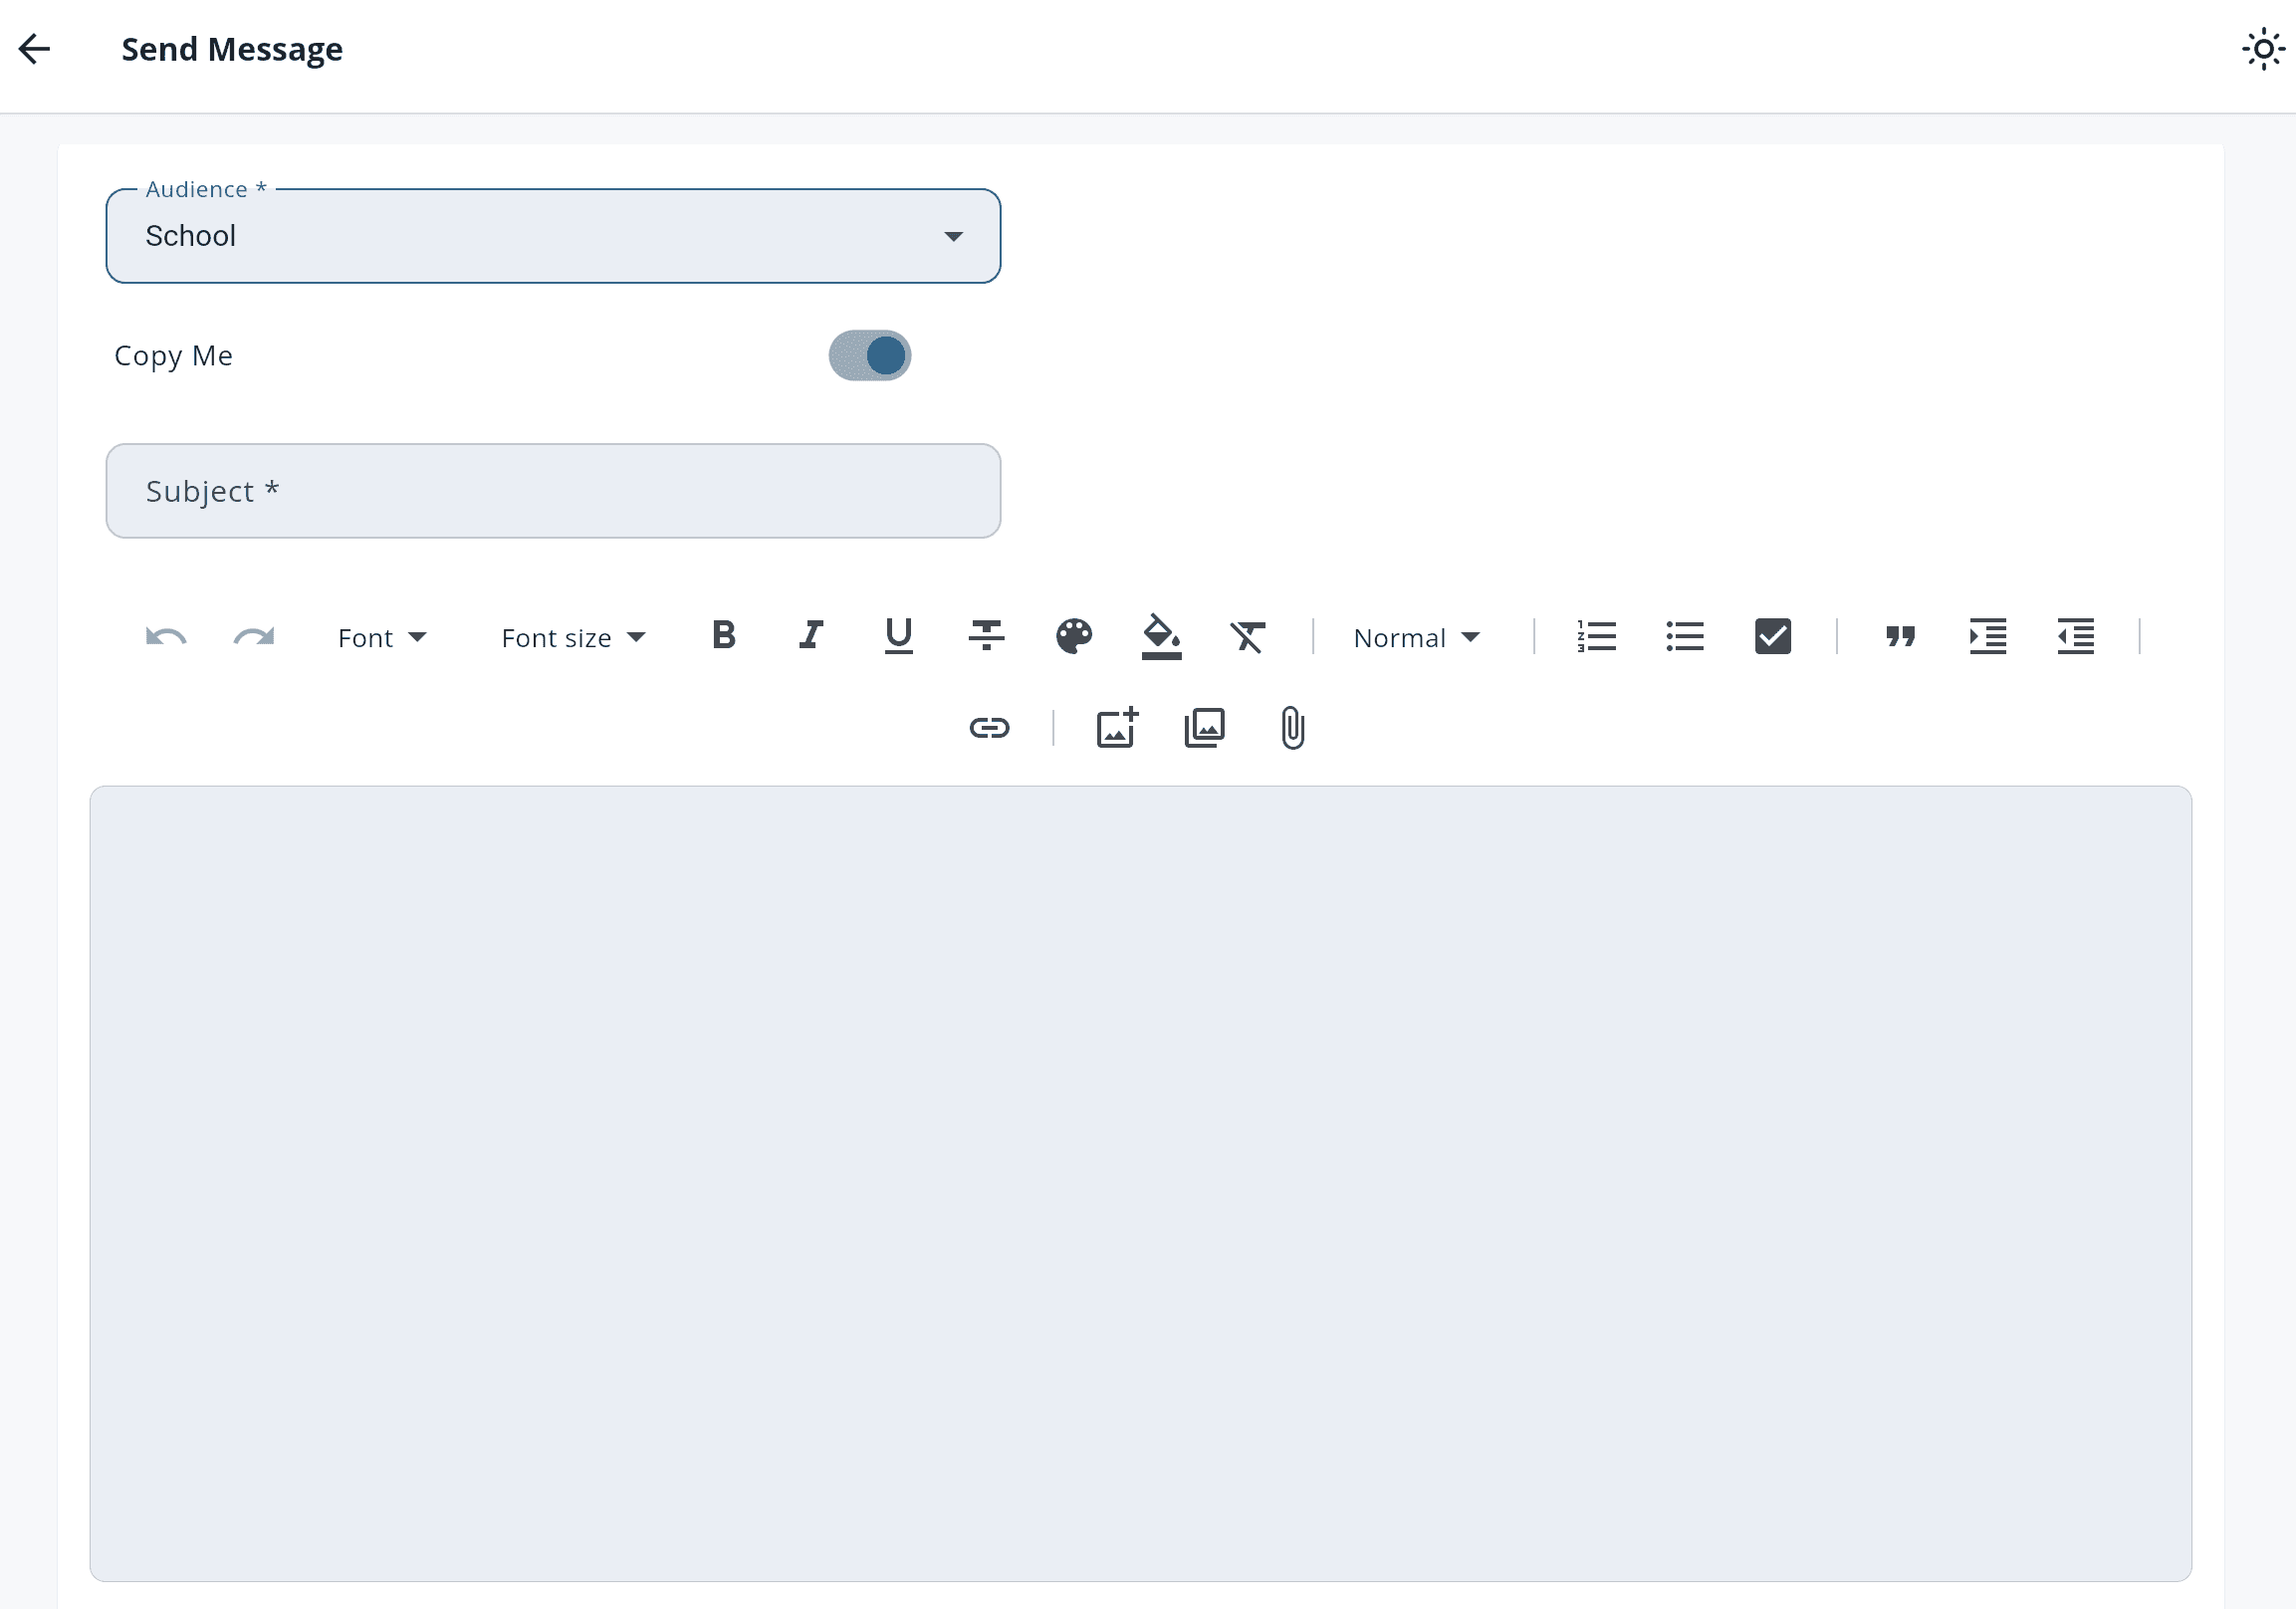Attach a file with the paperclip
The height and width of the screenshot is (1609, 2296).
pos(1292,728)
